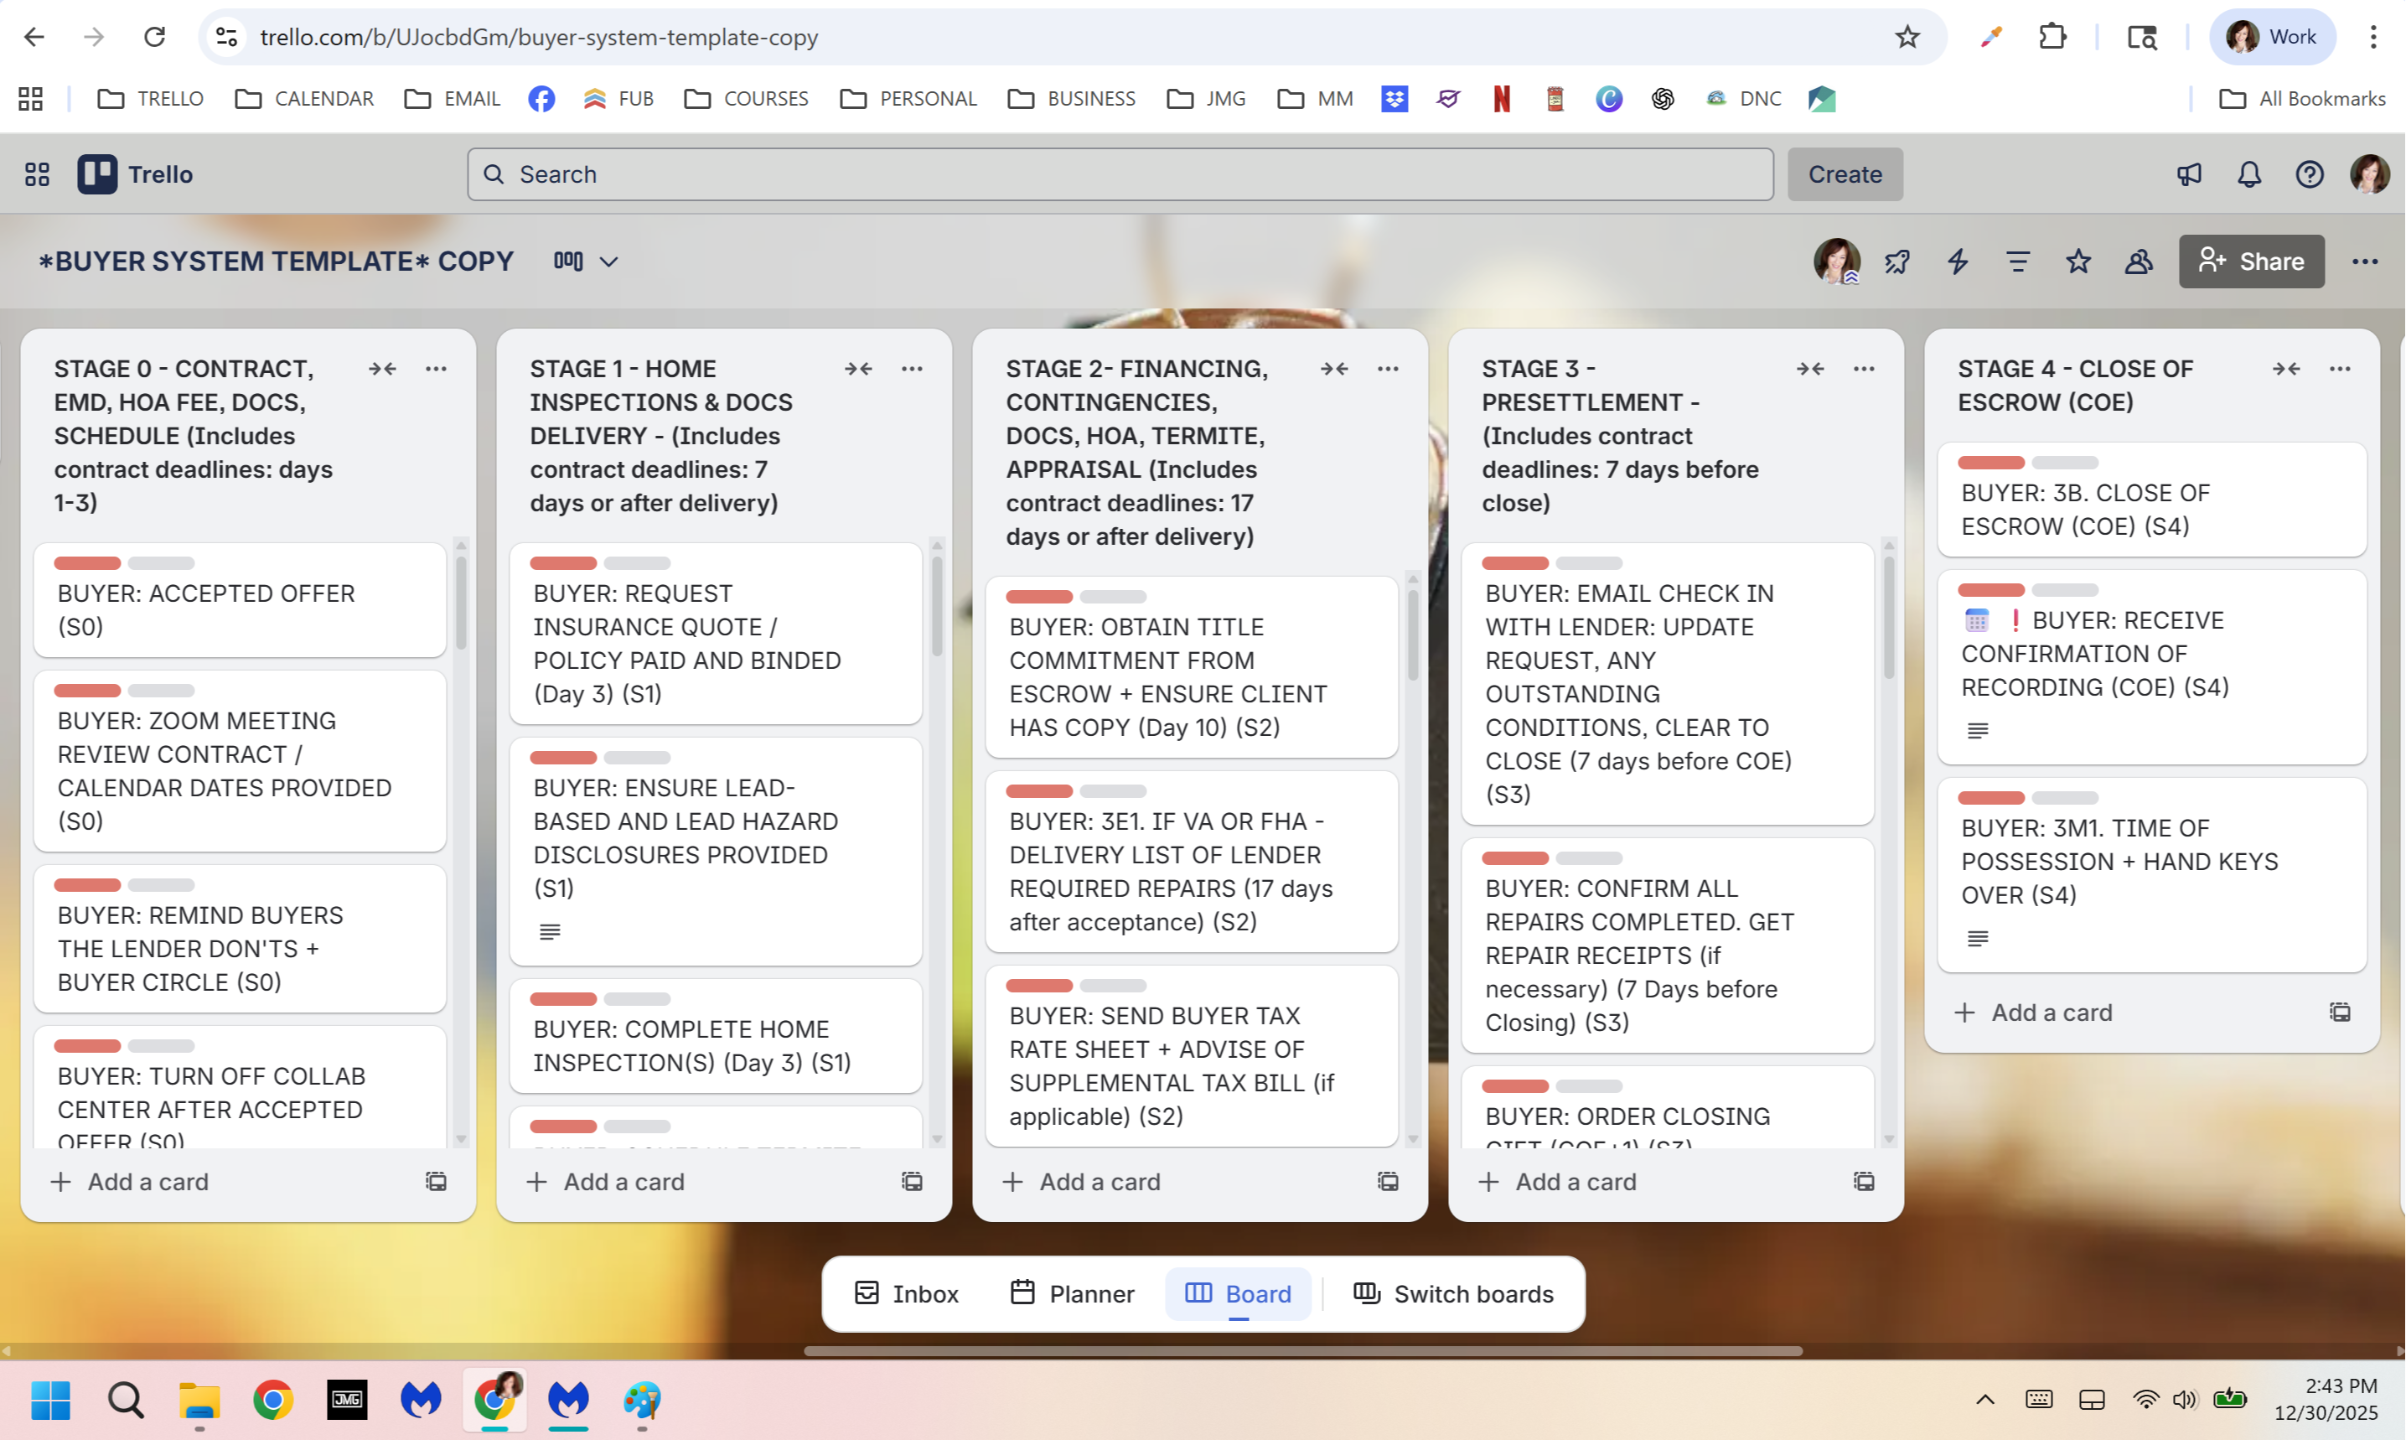Open the Trello app switcher grid
The width and height of the screenshot is (2406, 1440).
click(37, 174)
